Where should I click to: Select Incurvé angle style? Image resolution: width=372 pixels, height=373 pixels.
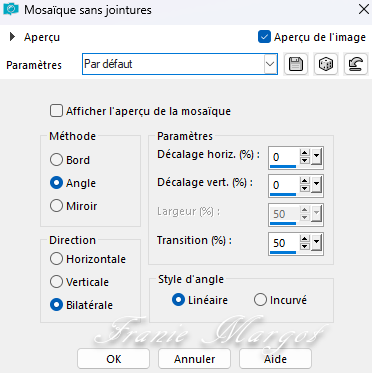pyautogui.click(x=260, y=300)
